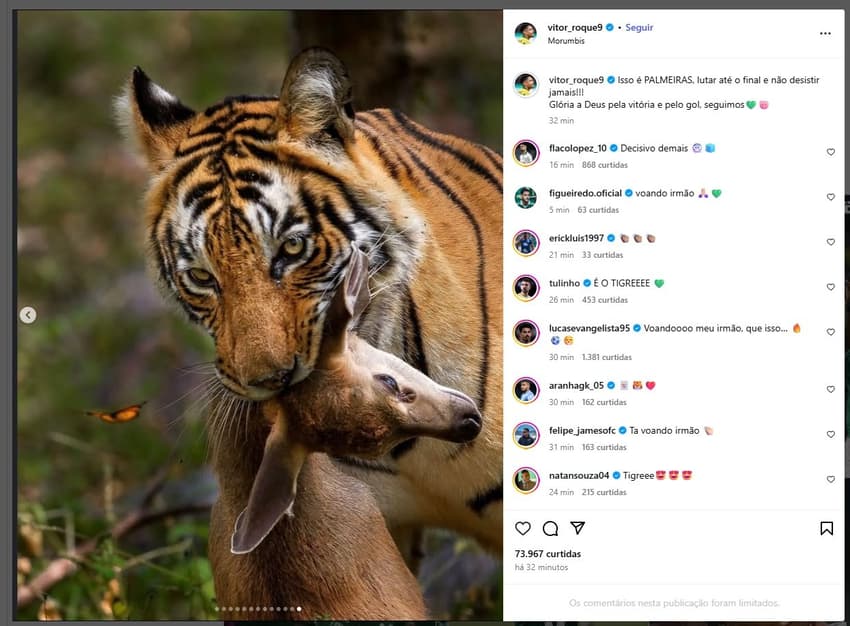Open the Morumbis location link
Viewport: 850px width, 626px height.
click(568, 41)
